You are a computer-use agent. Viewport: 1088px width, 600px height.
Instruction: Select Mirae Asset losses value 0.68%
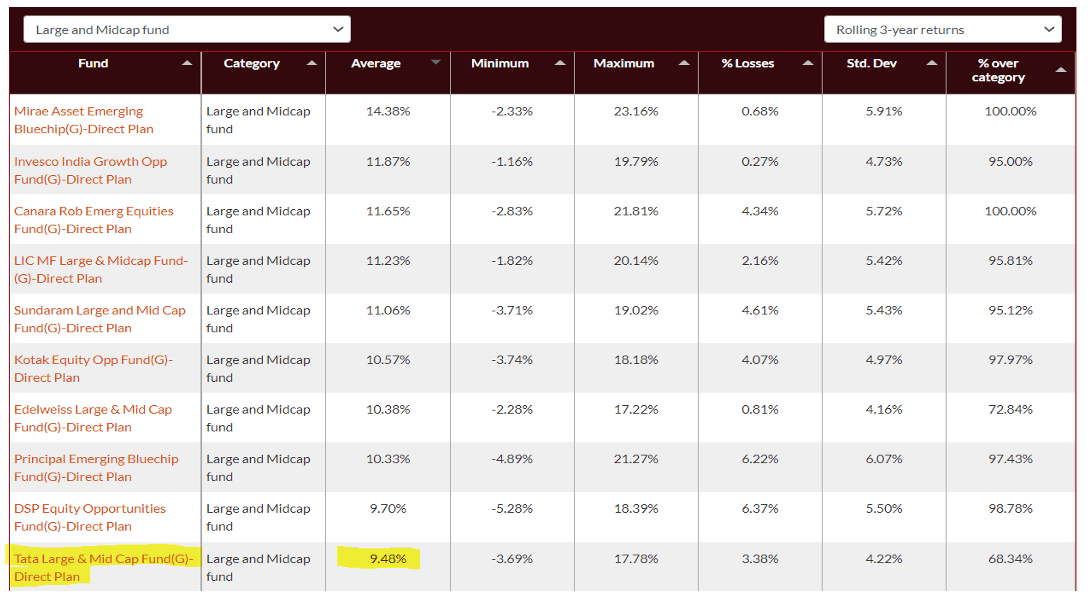760,111
